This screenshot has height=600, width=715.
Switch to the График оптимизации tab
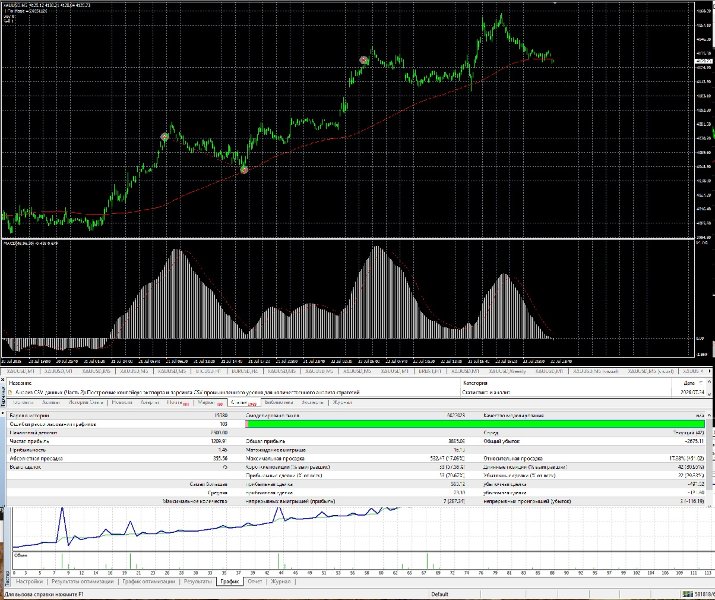pyautogui.click(x=149, y=582)
